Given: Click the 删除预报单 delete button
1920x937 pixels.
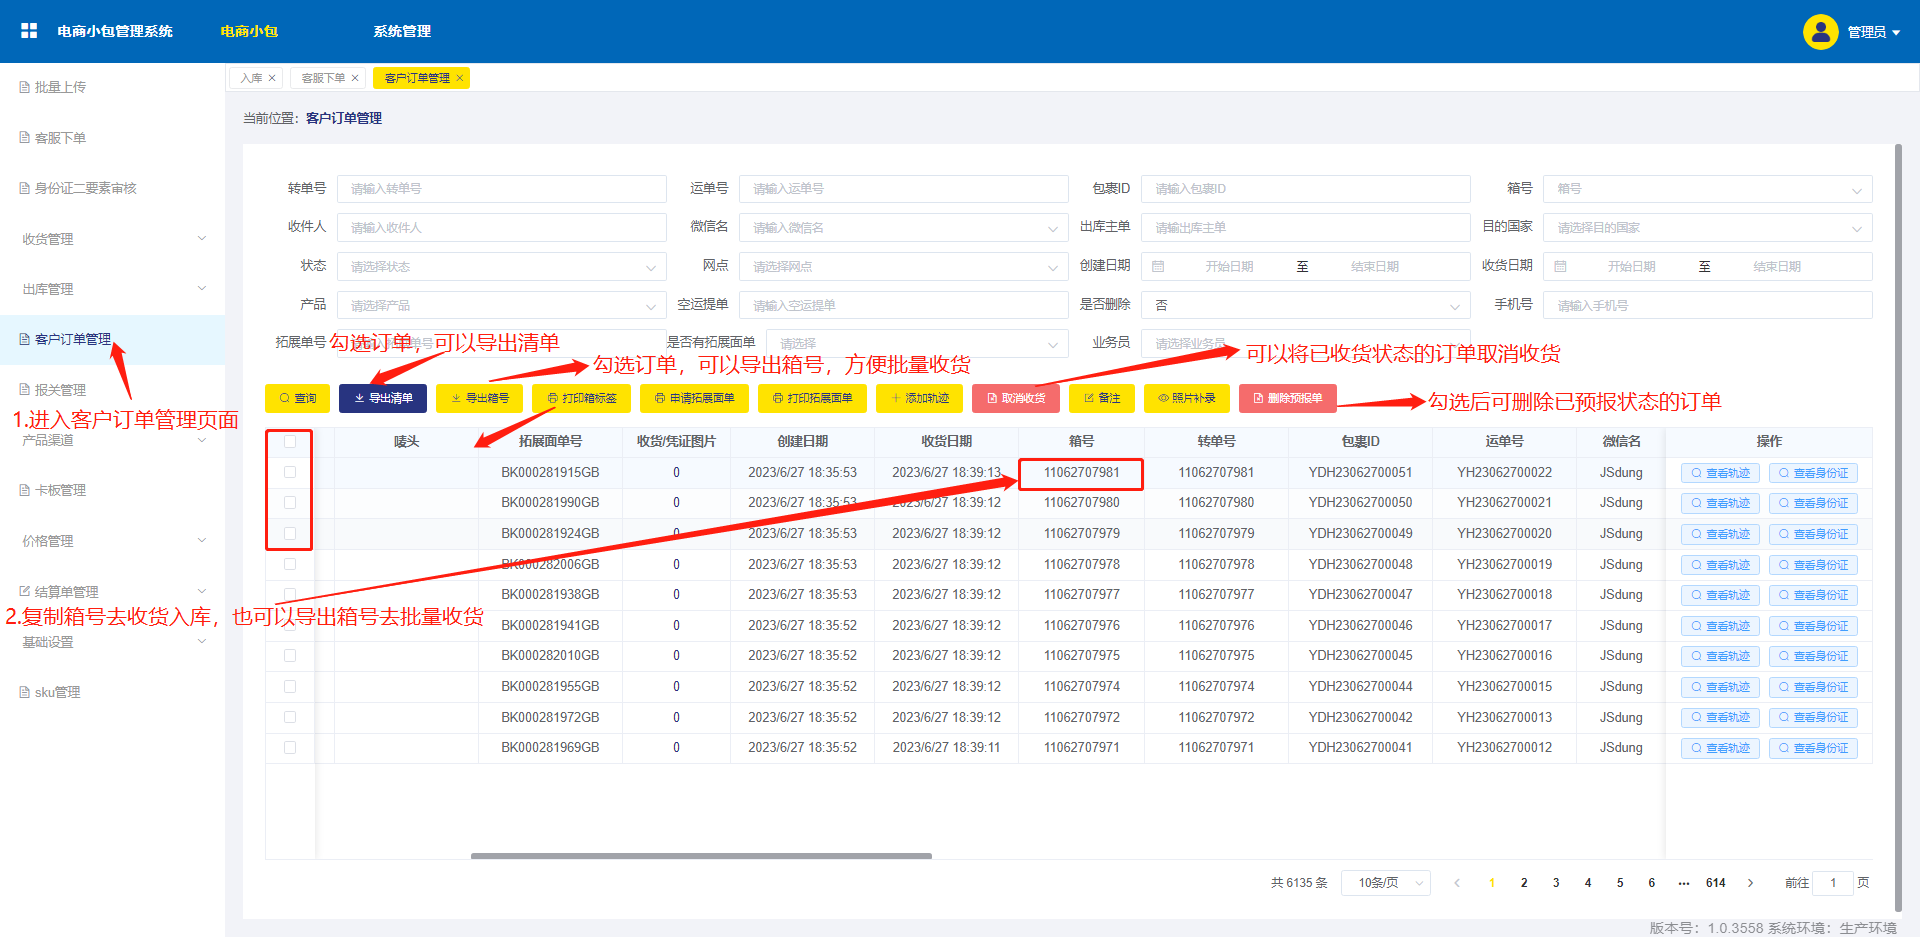Looking at the screenshot, I should pyautogui.click(x=1287, y=398).
